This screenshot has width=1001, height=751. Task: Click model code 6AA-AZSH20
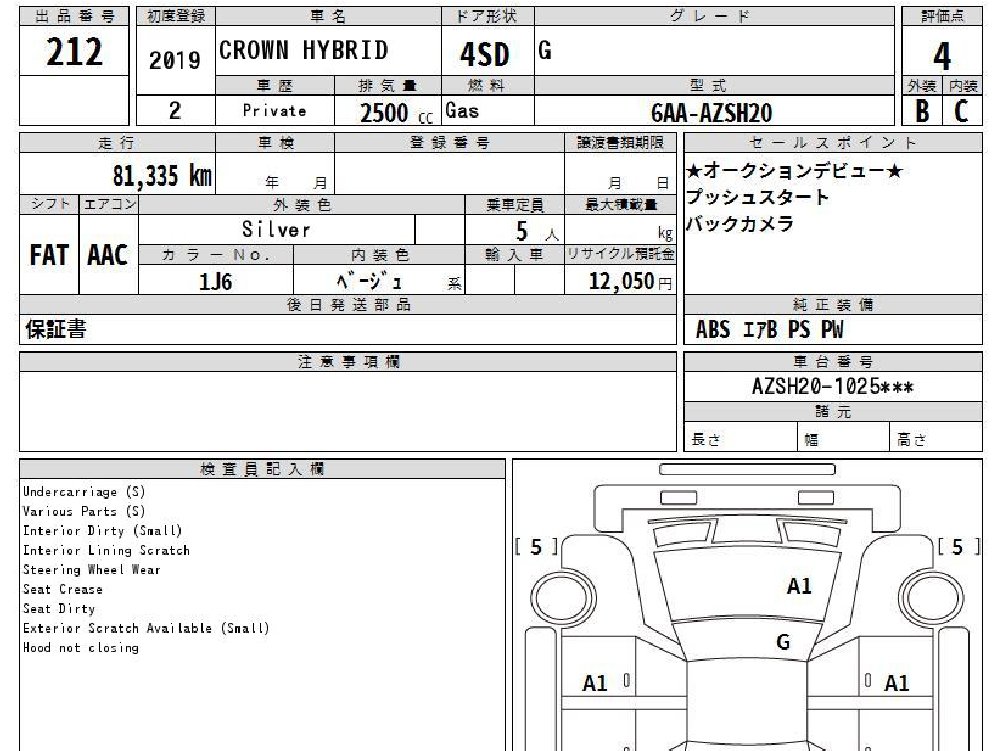(711, 113)
